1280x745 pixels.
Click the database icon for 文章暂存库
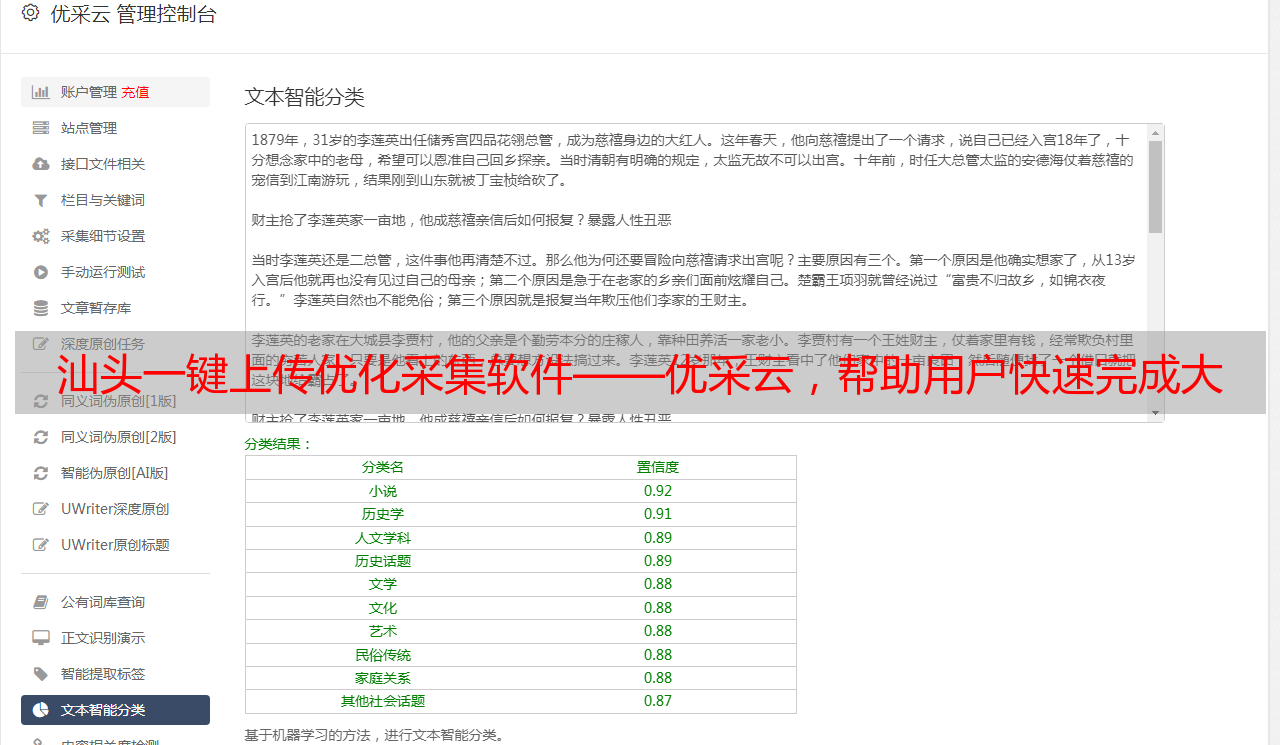[41, 308]
